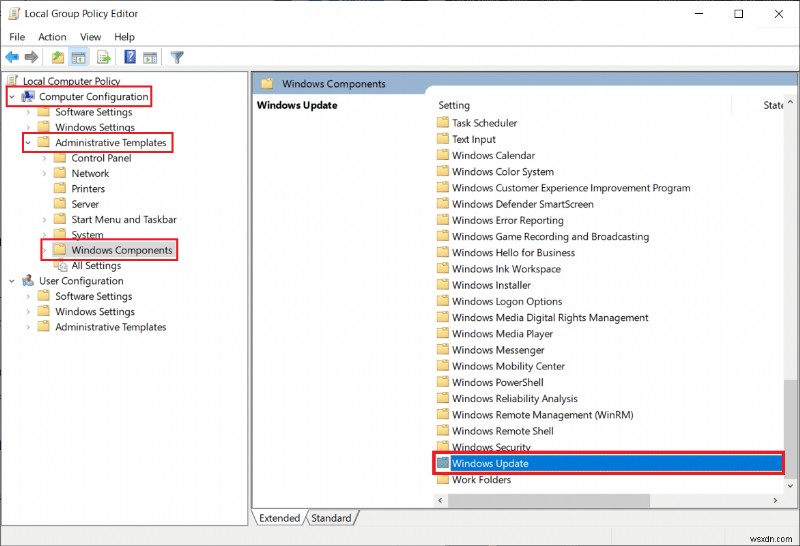Select Windows Mobility Center in list
This screenshot has width=800, height=546.
click(x=508, y=366)
